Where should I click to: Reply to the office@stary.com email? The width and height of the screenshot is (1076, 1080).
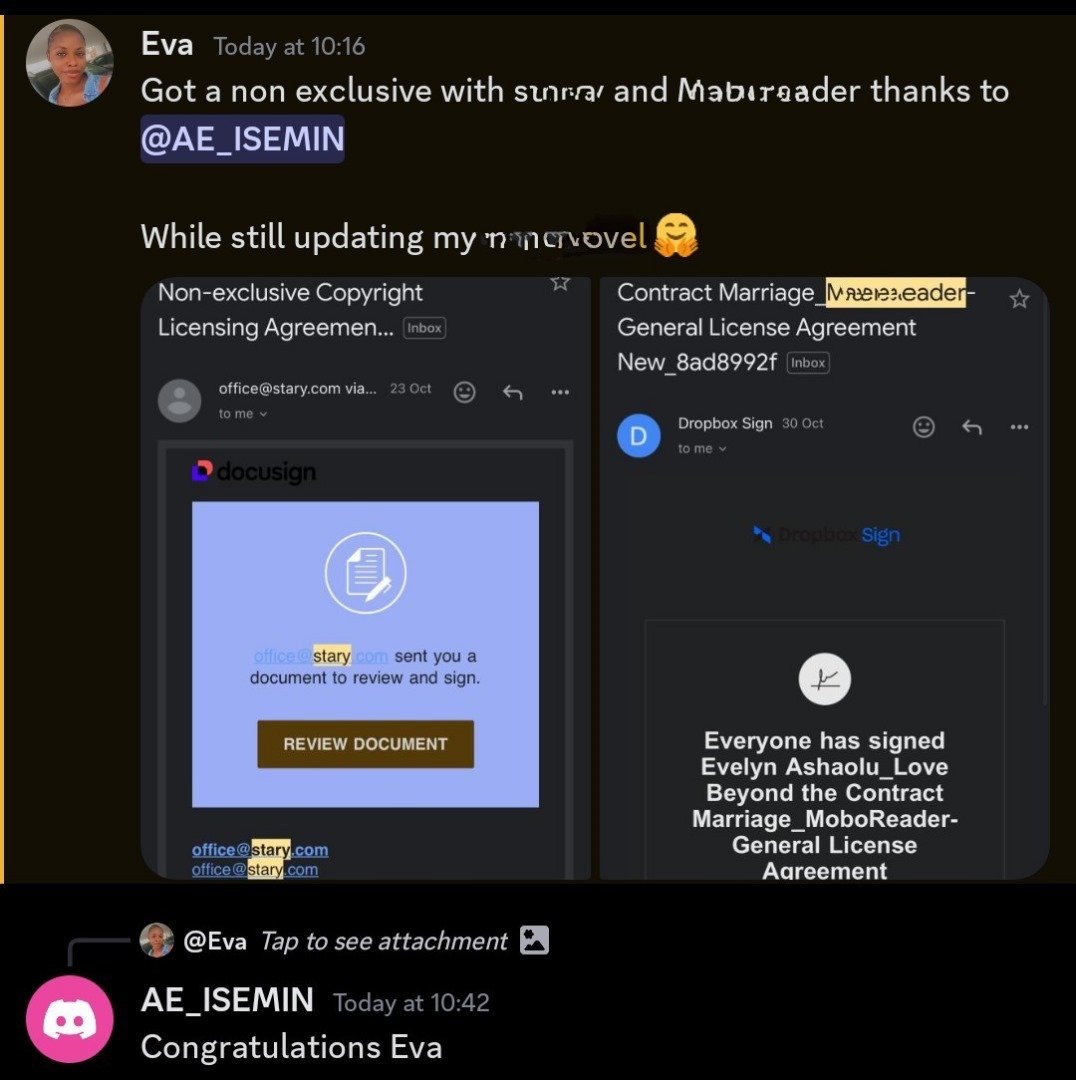point(513,393)
